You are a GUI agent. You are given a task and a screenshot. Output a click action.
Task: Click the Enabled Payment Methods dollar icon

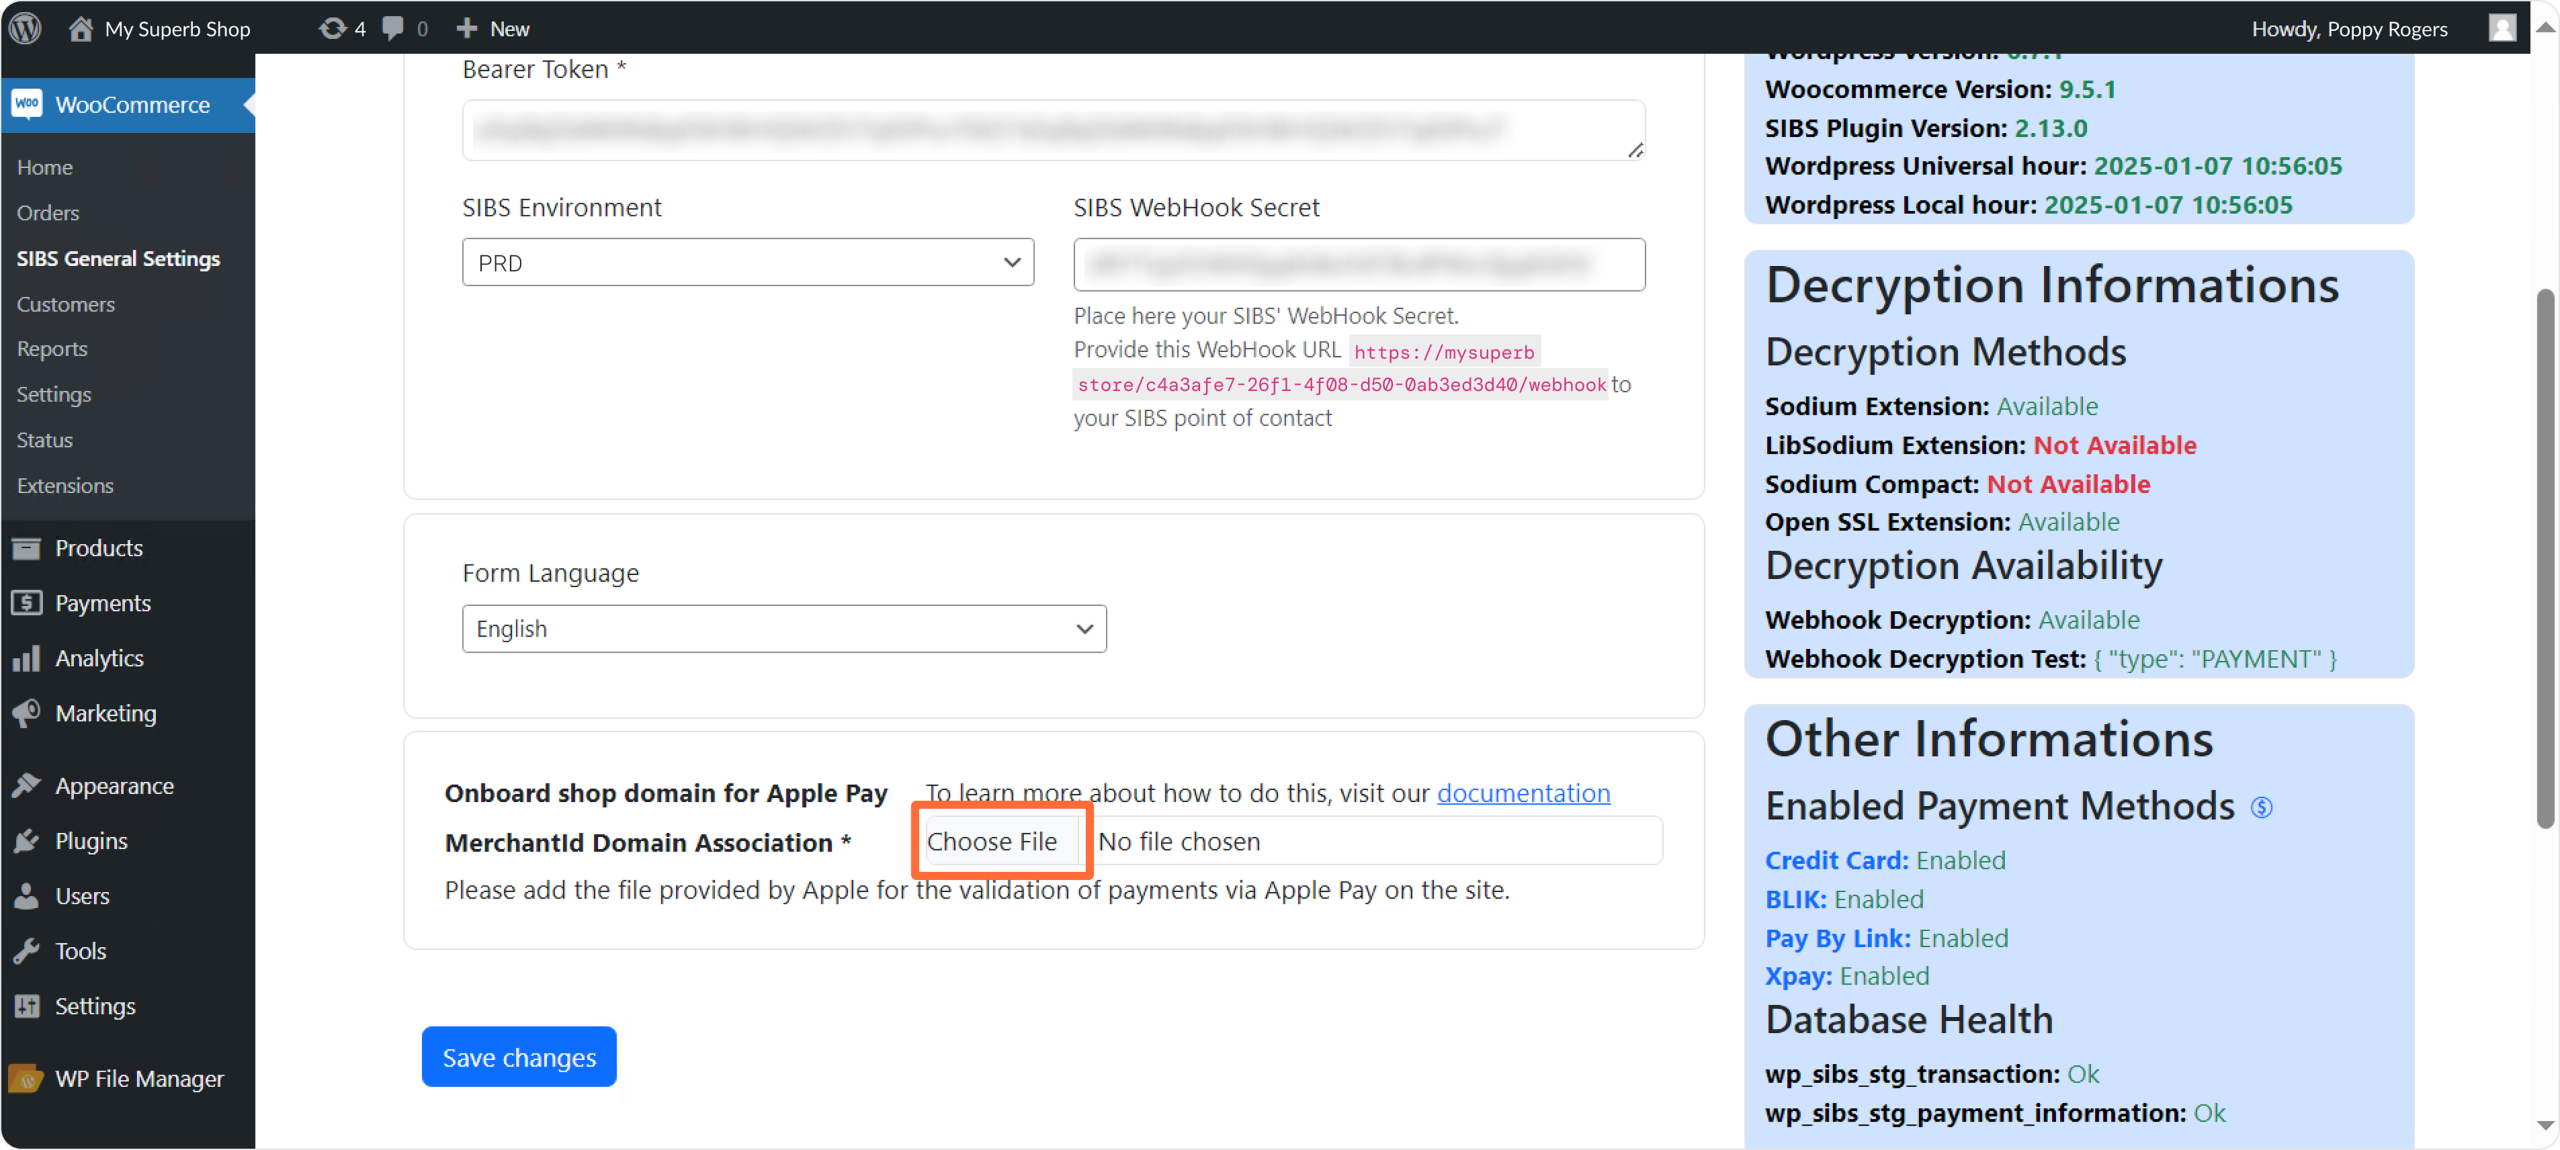point(2262,807)
